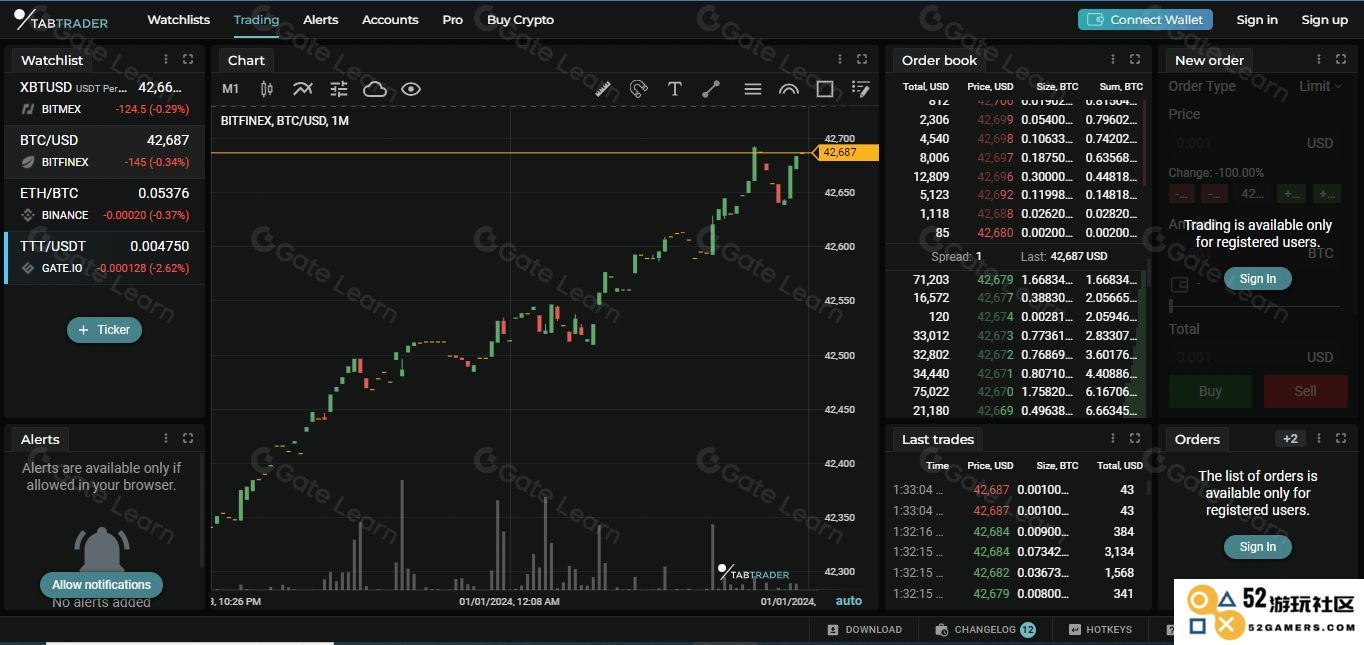Image resolution: width=1364 pixels, height=645 pixels.
Task: Click the 42,679 bid price in Order book
Action: (x=995, y=280)
